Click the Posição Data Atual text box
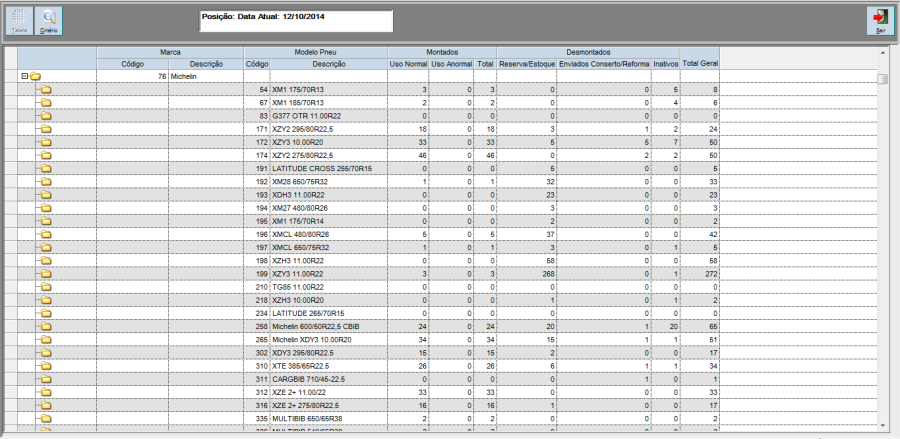This screenshot has height=439, width=900. click(x=296, y=21)
